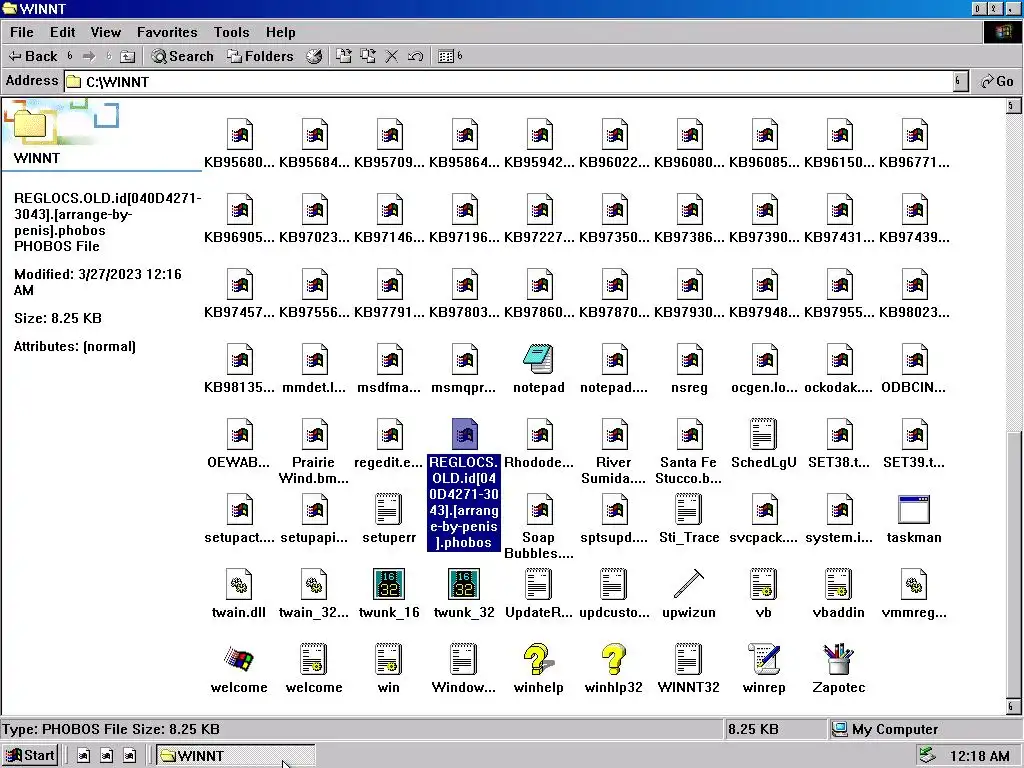This screenshot has width=1024, height=768.
Task: Select the twunk_32 icon
Action: point(464,592)
